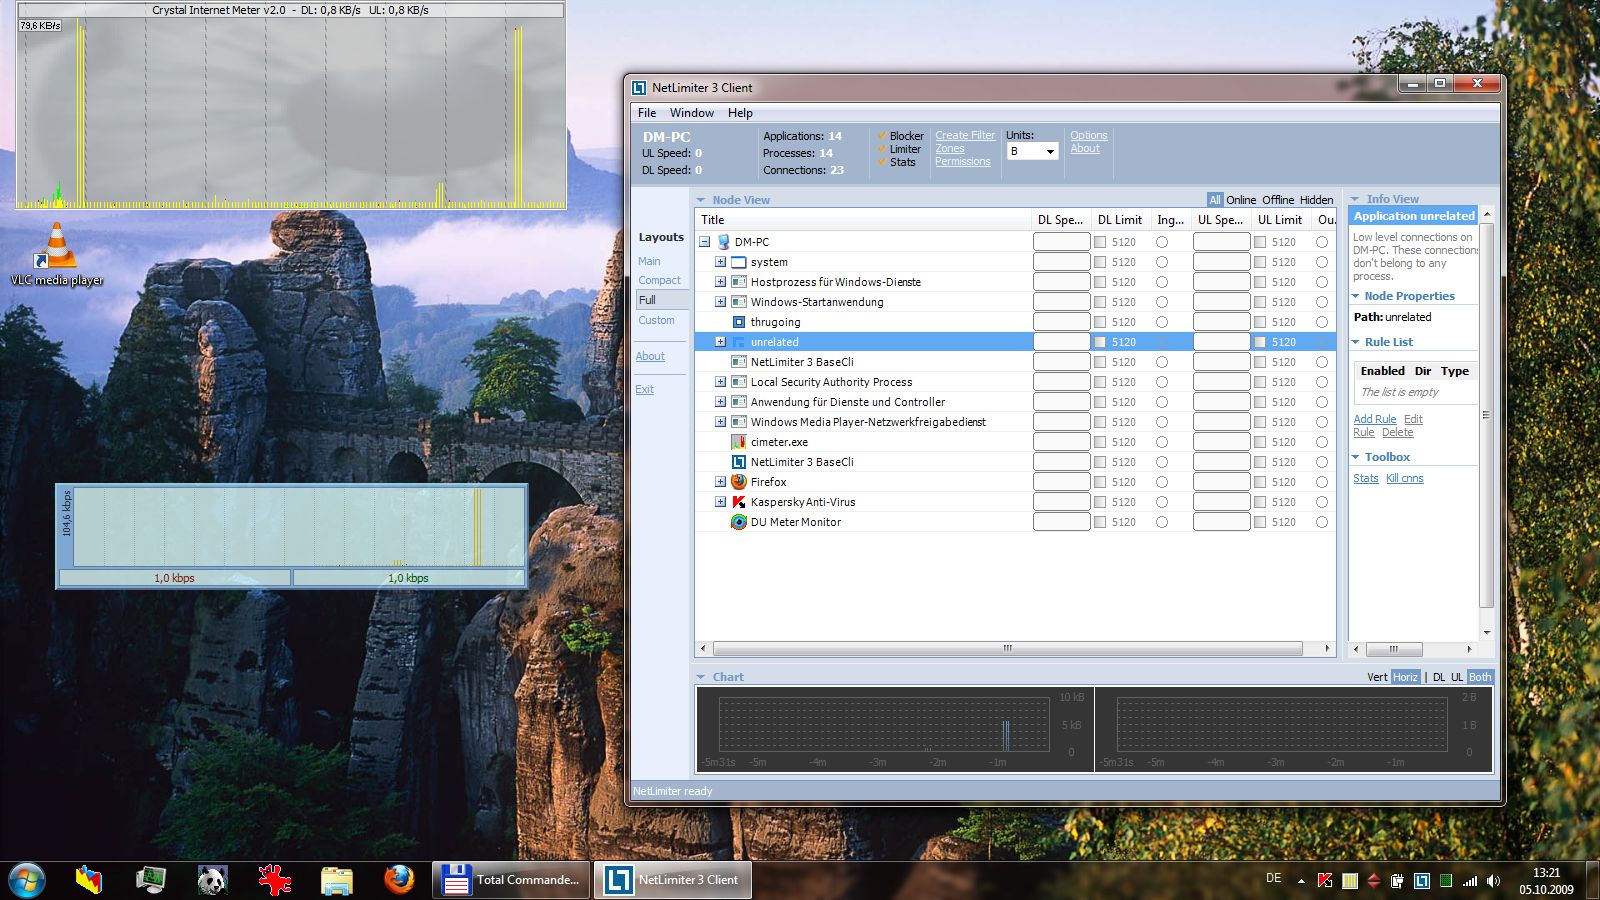Toggle the Limiter checkmark
The width and height of the screenshot is (1600, 900).
[882, 149]
